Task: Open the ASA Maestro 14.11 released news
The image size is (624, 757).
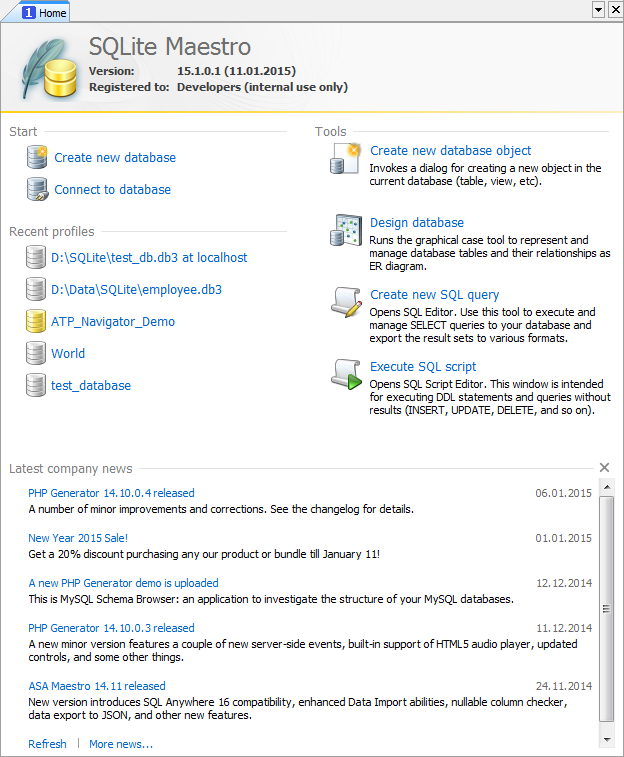Action: [x=97, y=686]
